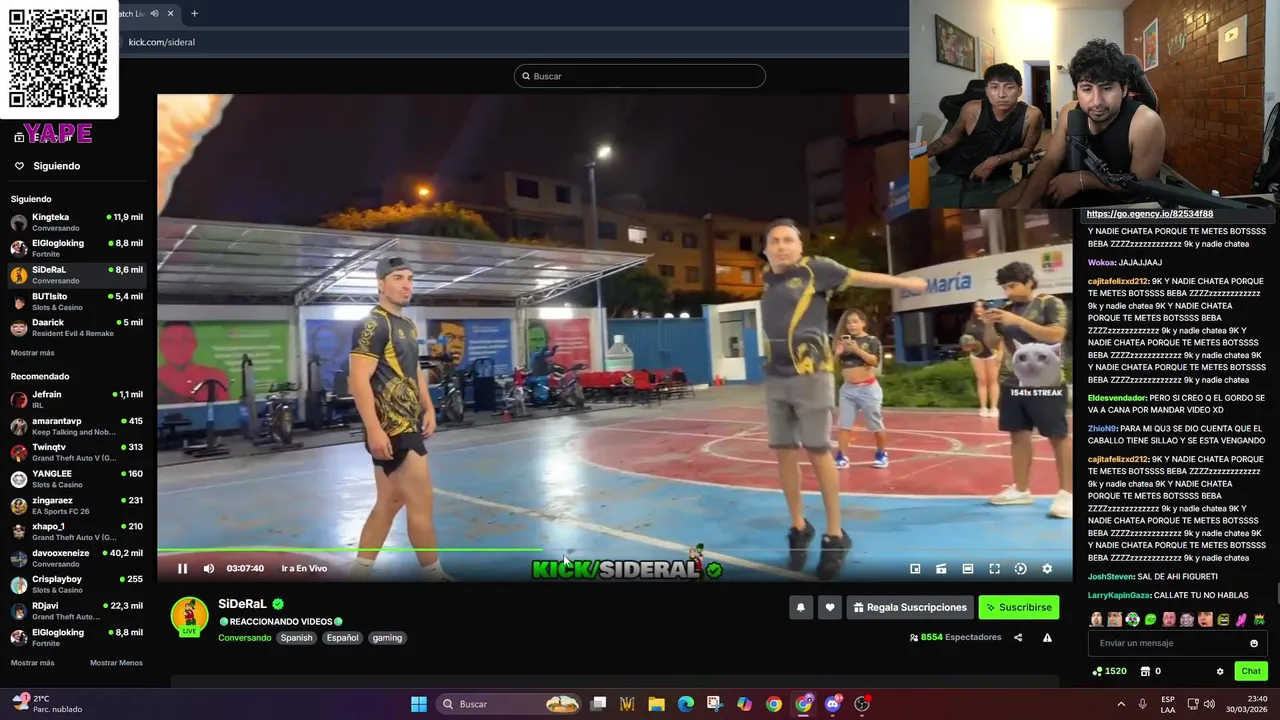Open playback speed control icon
This screenshot has width=1280, height=720.
tap(1020, 568)
